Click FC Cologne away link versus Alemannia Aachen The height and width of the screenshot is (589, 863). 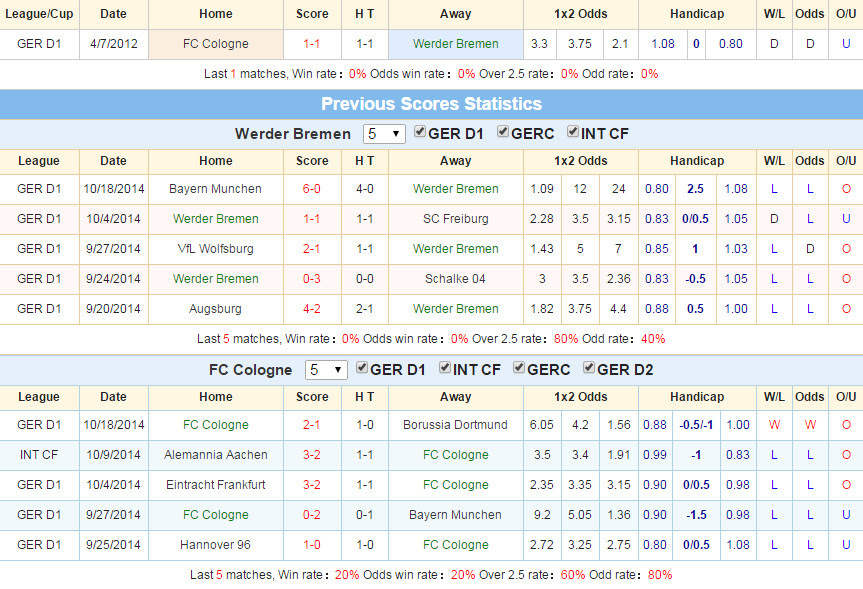[456, 455]
